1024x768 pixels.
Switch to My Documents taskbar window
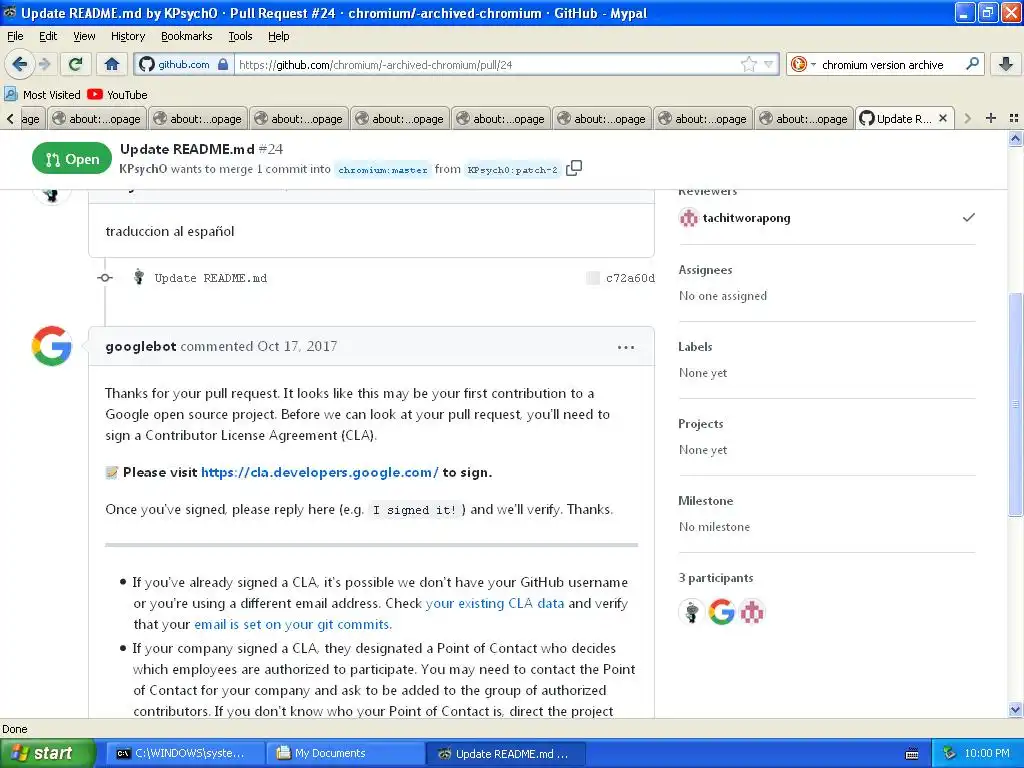pyautogui.click(x=345, y=753)
